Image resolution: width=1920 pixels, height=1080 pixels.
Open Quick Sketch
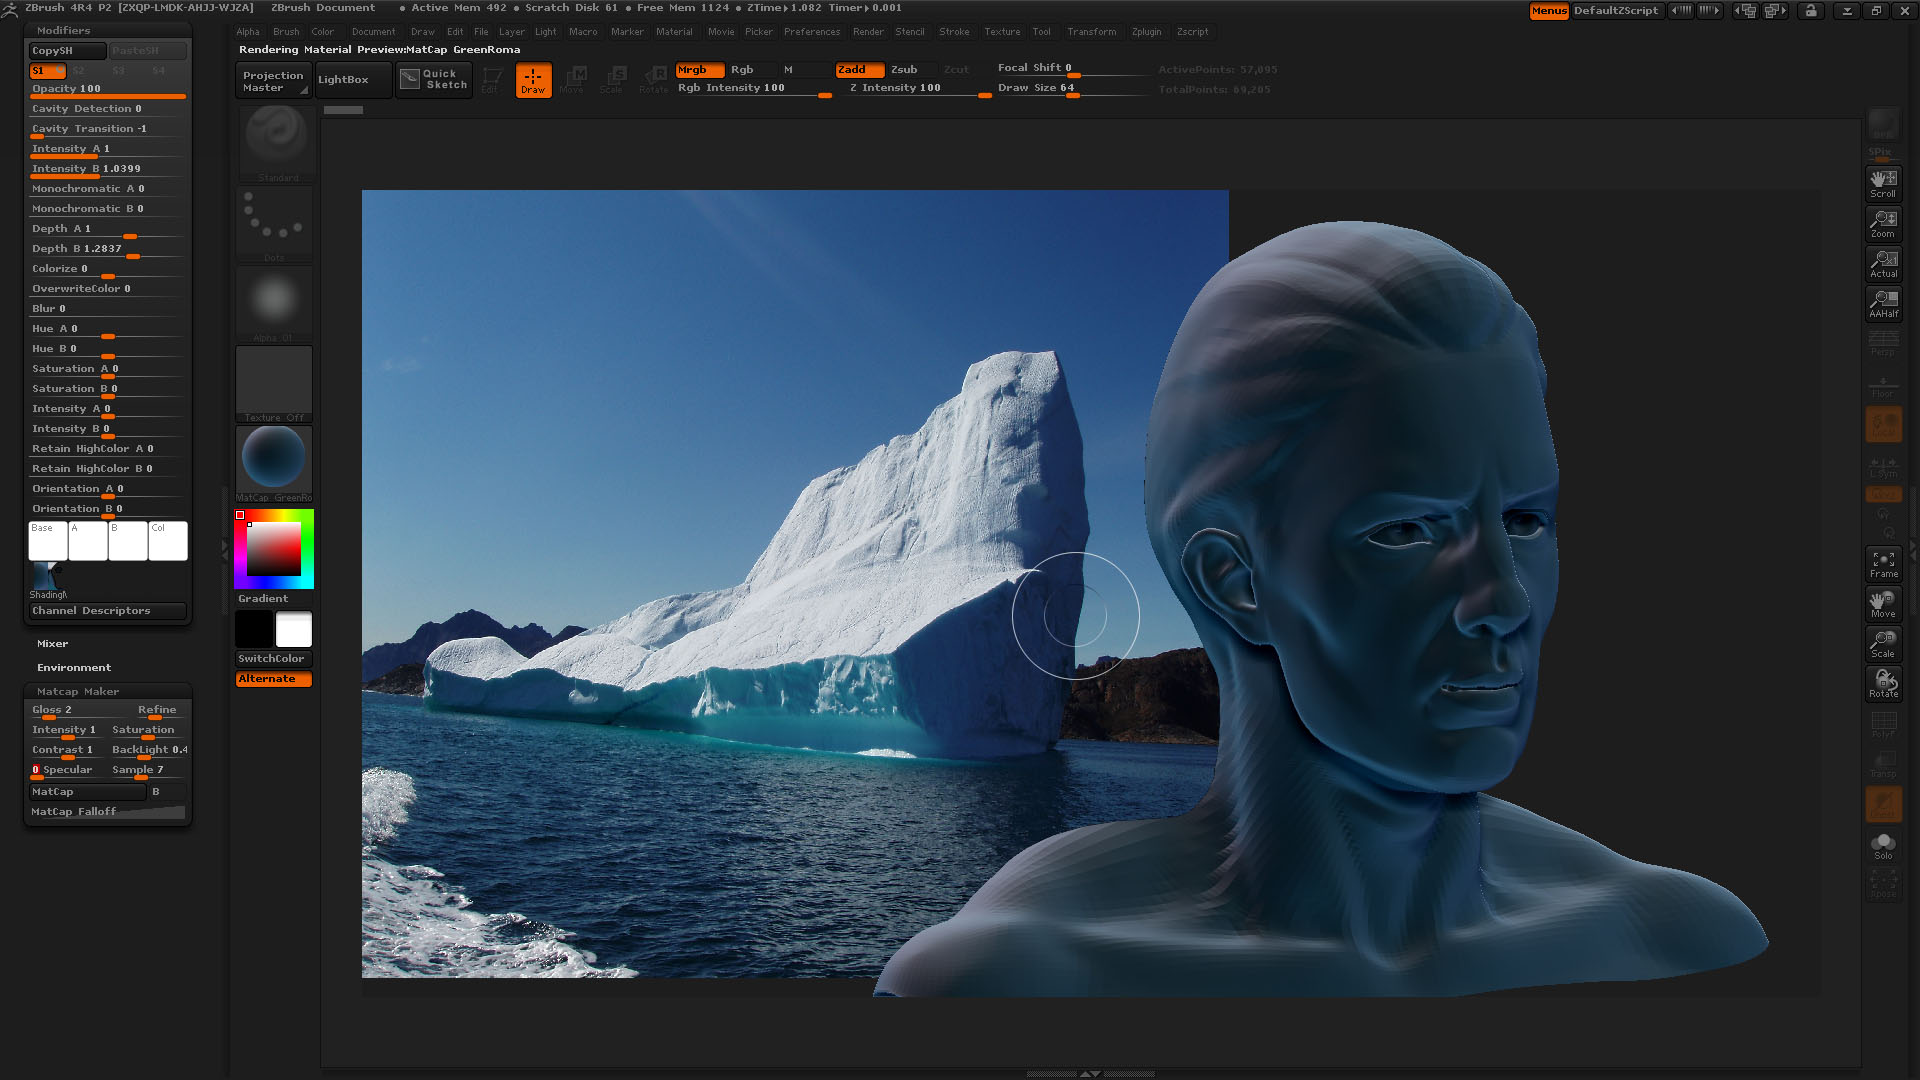point(434,79)
